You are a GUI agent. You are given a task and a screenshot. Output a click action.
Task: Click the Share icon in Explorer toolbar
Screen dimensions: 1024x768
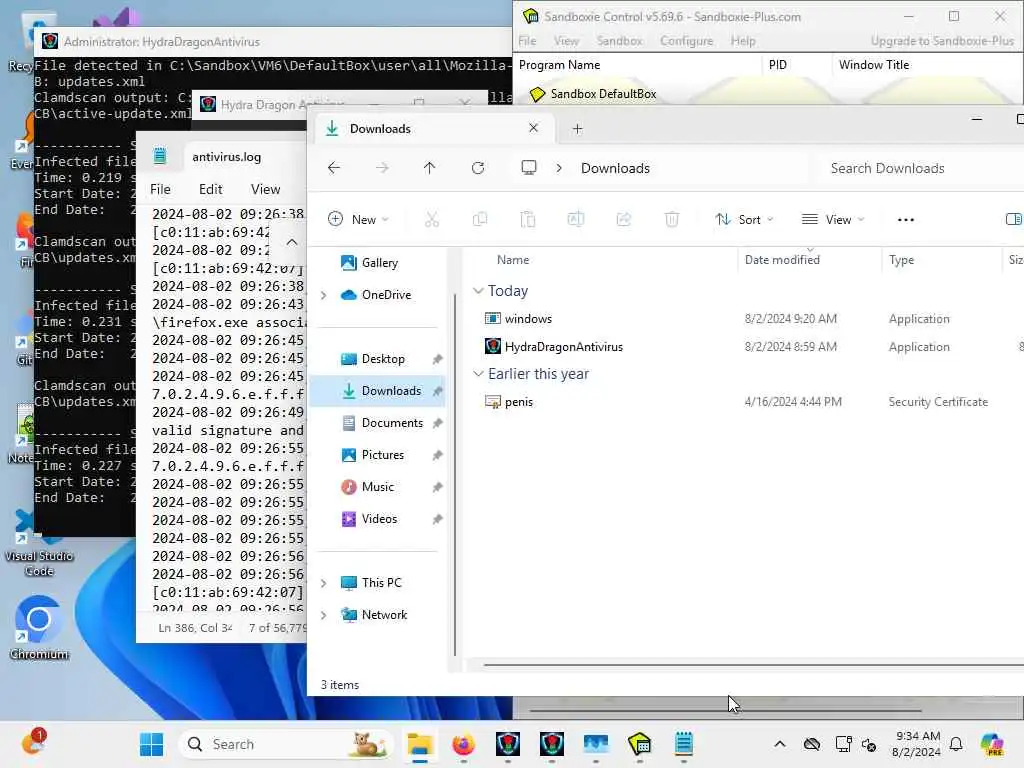624,219
